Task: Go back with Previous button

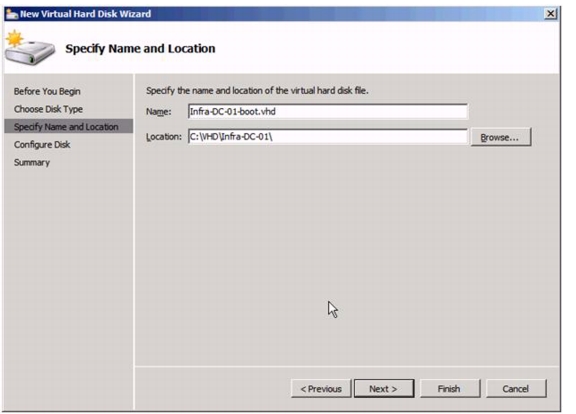Action: [321, 389]
